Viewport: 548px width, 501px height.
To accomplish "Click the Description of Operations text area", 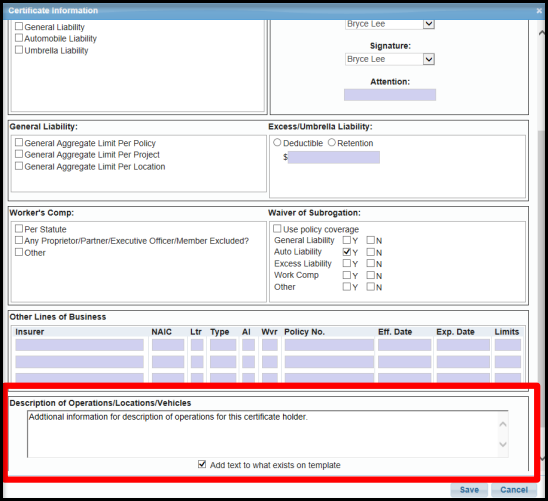I will click(268, 434).
